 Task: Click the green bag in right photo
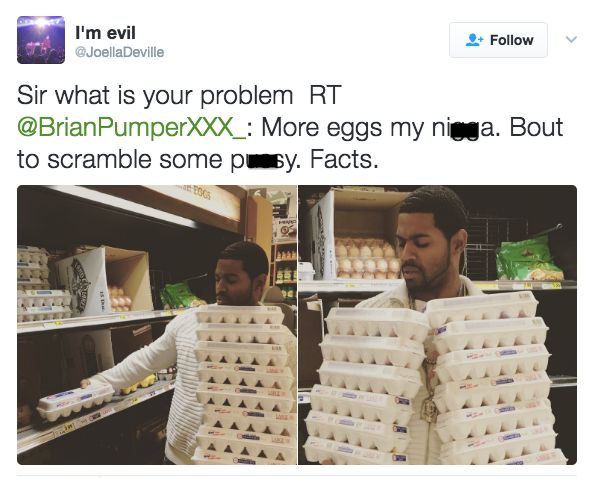point(528,259)
